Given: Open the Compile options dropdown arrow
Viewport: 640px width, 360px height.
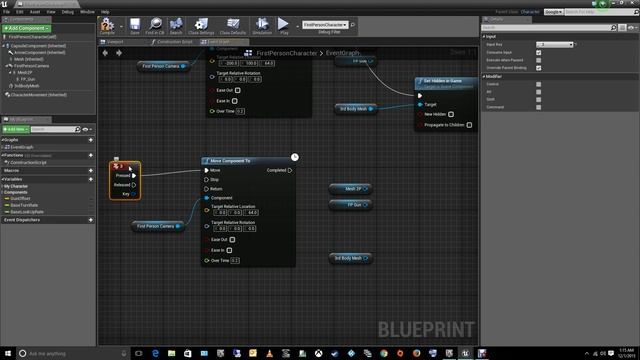Looking at the screenshot, I should (121, 26).
